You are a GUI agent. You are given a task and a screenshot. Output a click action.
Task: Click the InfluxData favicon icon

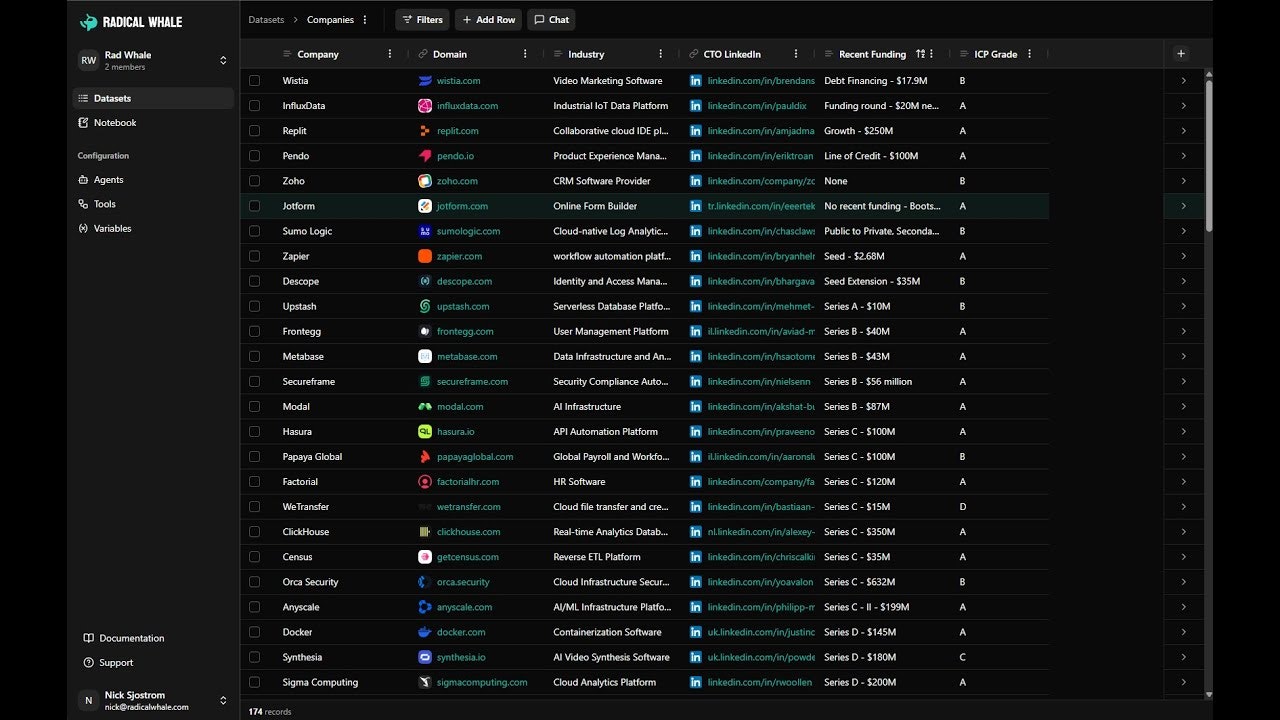[425, 106]
